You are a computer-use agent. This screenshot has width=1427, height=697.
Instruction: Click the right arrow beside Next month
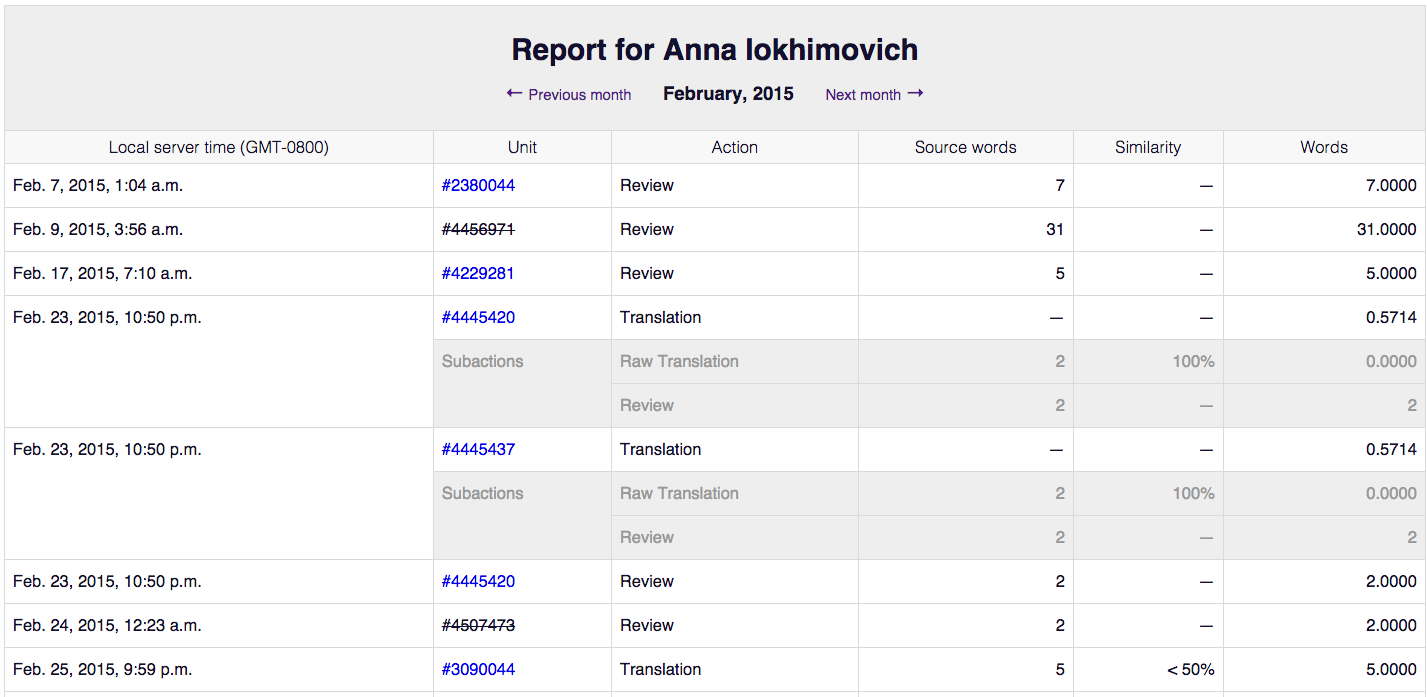[x=915, y=94]
